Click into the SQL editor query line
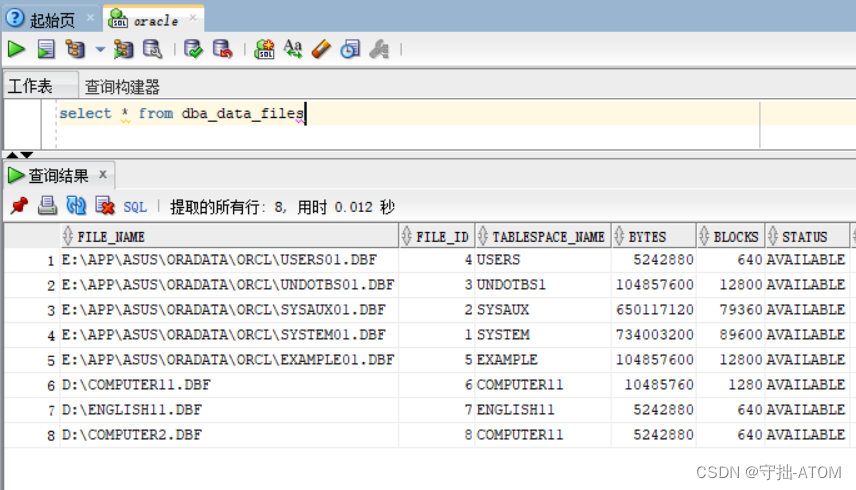This screenshot has width=856, height=490. pyautogui.click(x=409, y=113)
